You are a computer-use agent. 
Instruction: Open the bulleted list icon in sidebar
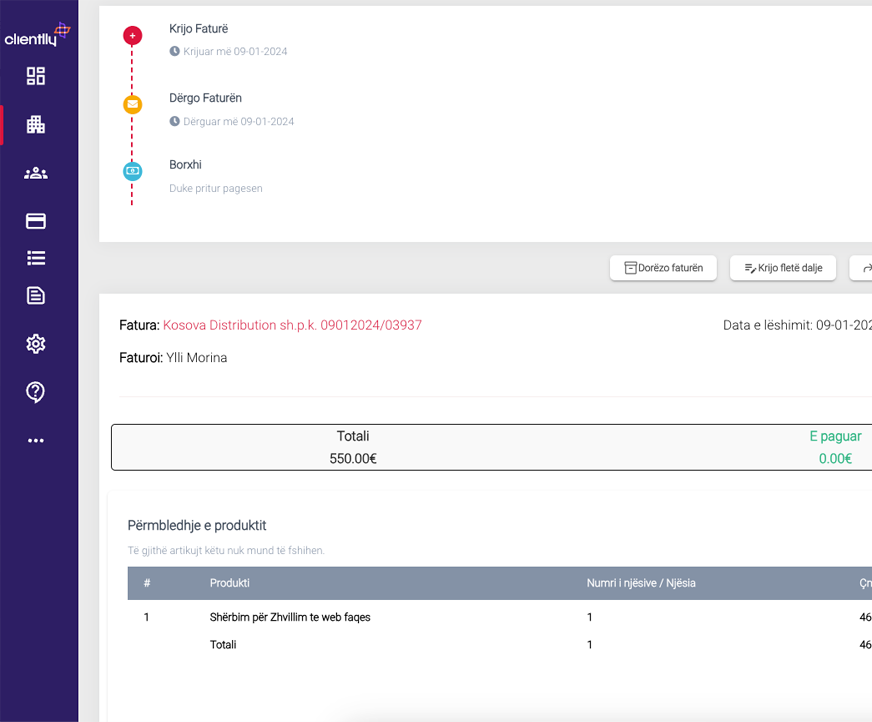[x=36, y=258]
